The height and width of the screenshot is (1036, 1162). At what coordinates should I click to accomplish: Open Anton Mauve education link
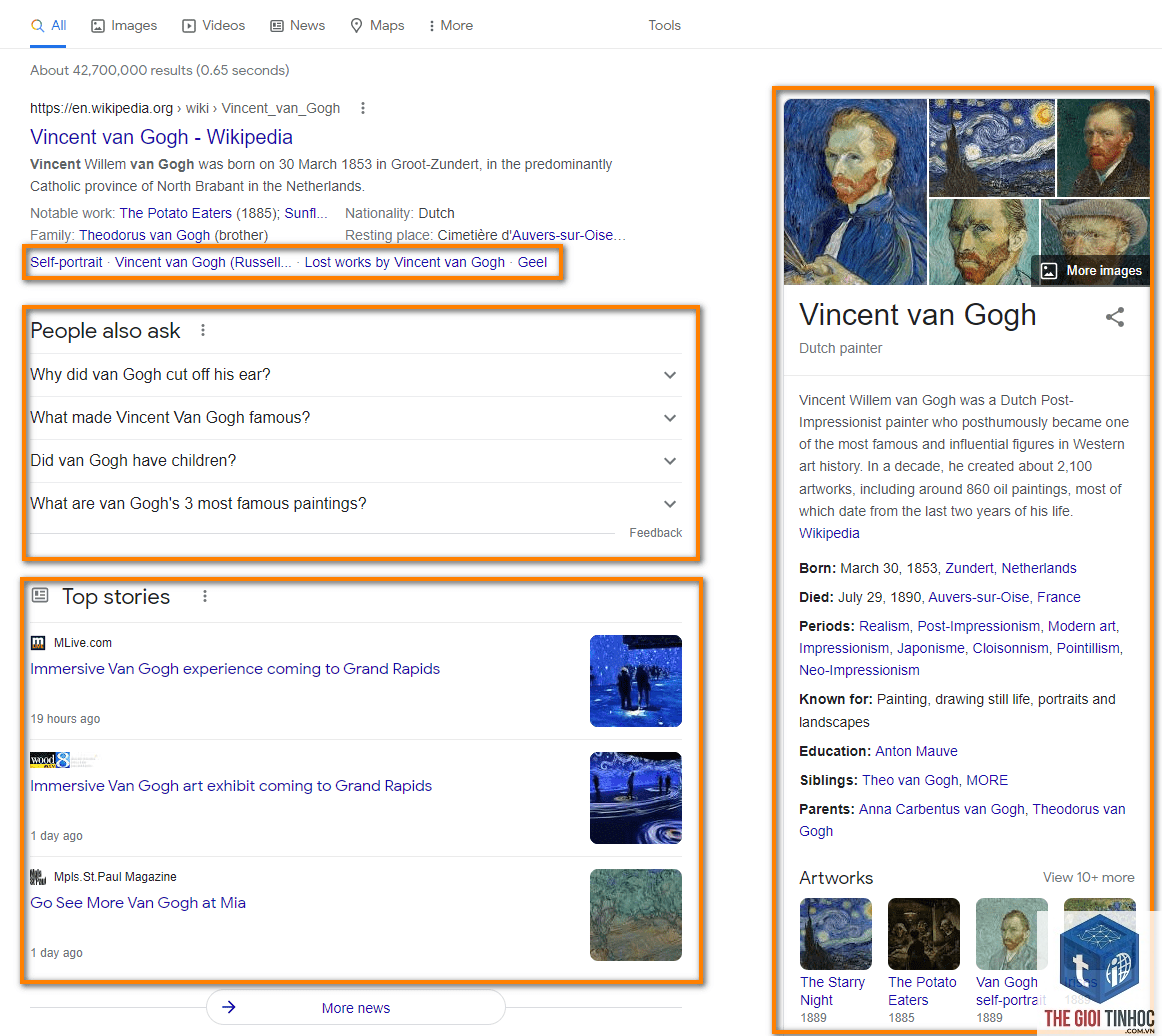coord(916,751)
